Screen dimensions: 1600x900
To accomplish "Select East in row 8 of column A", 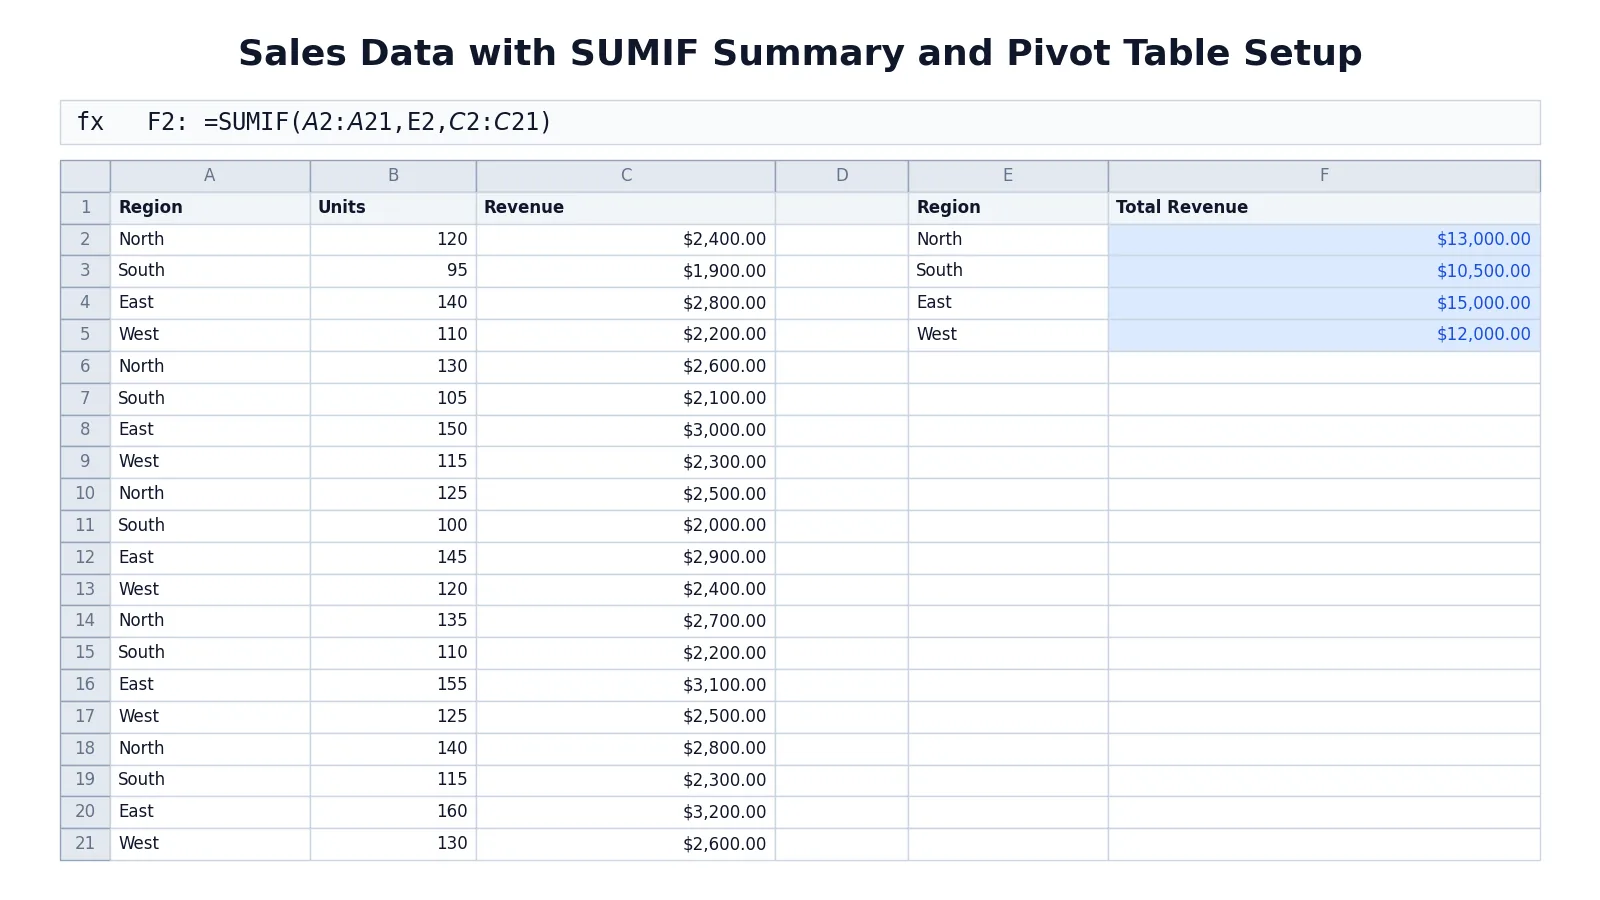I will point(210,430).
